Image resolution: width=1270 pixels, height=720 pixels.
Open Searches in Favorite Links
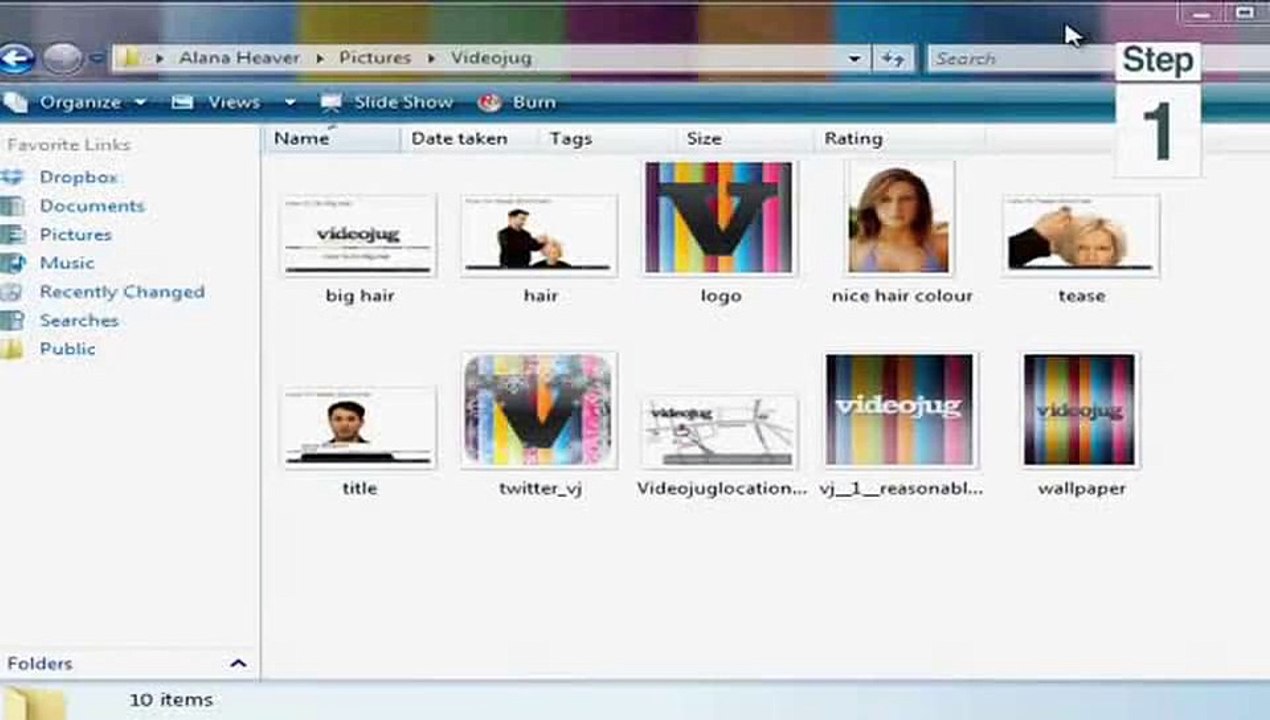click(79, 321)
